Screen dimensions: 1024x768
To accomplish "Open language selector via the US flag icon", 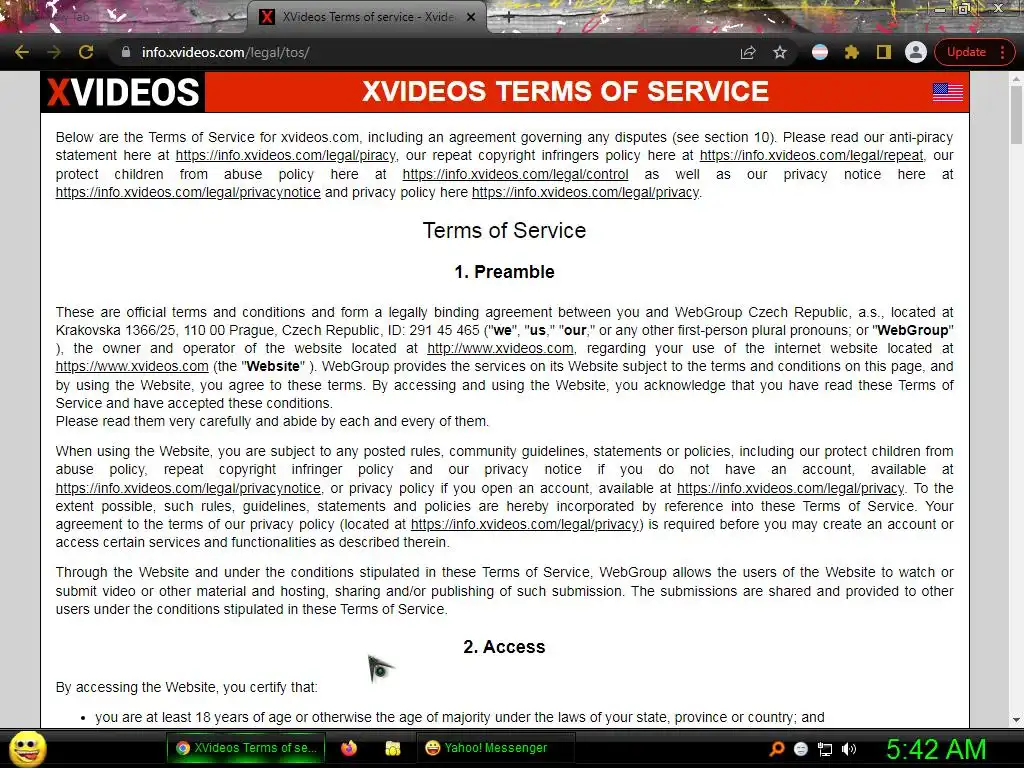I will pos(948,92).
